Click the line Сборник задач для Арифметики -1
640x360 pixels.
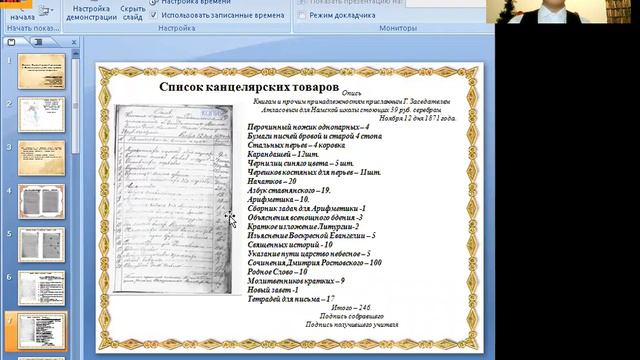pyautogui.click(x=307, y=209)
